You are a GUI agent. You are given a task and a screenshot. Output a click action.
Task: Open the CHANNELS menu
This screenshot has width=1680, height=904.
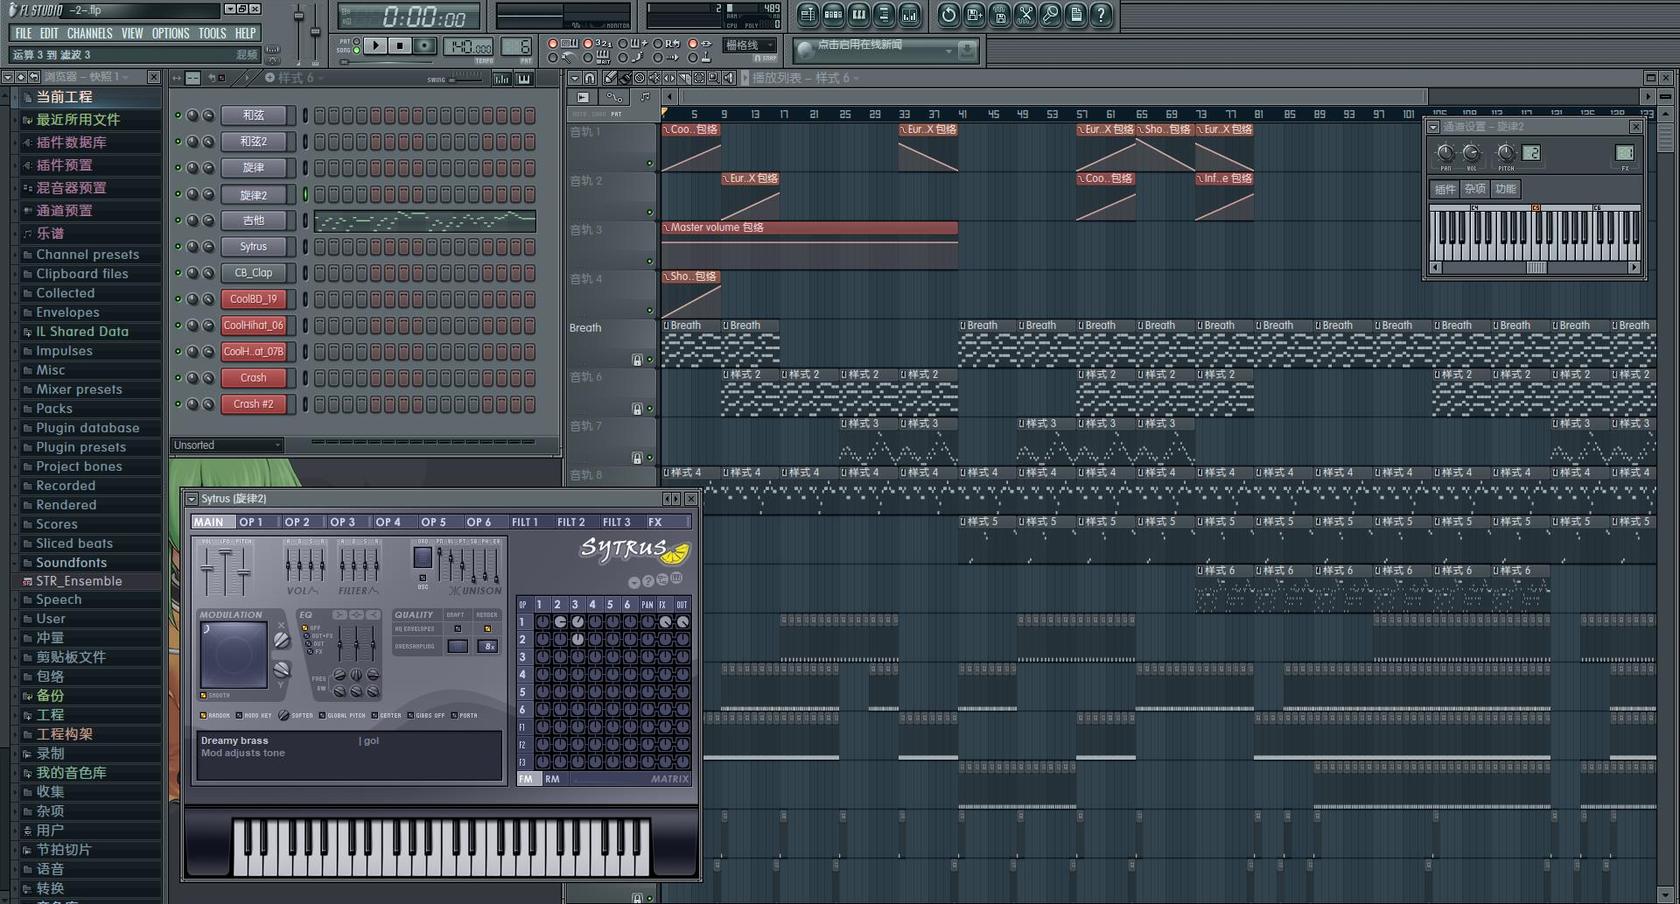[x=89, y=33]
